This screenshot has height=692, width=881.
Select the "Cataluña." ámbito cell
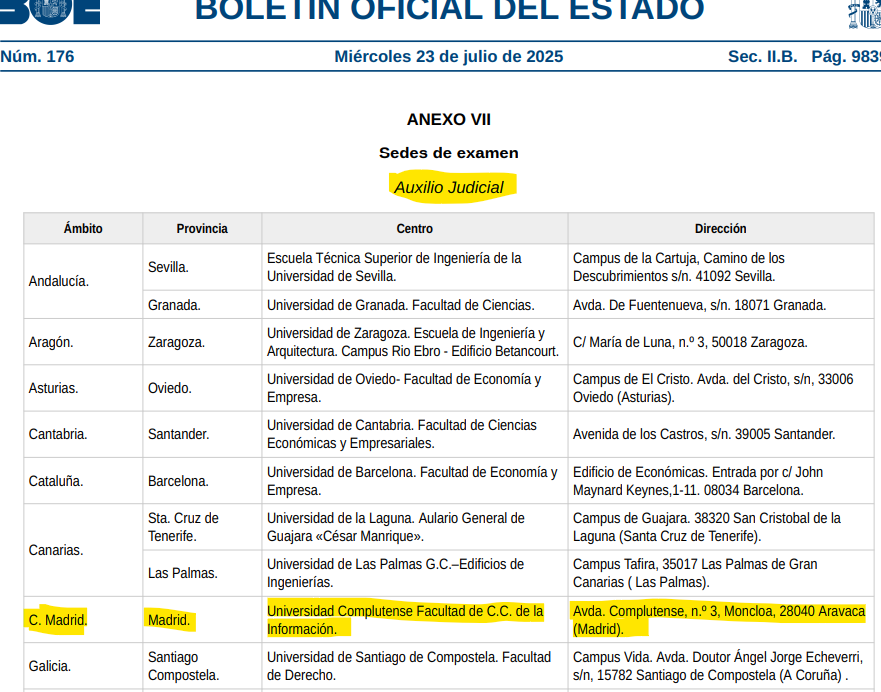point(83,481)
